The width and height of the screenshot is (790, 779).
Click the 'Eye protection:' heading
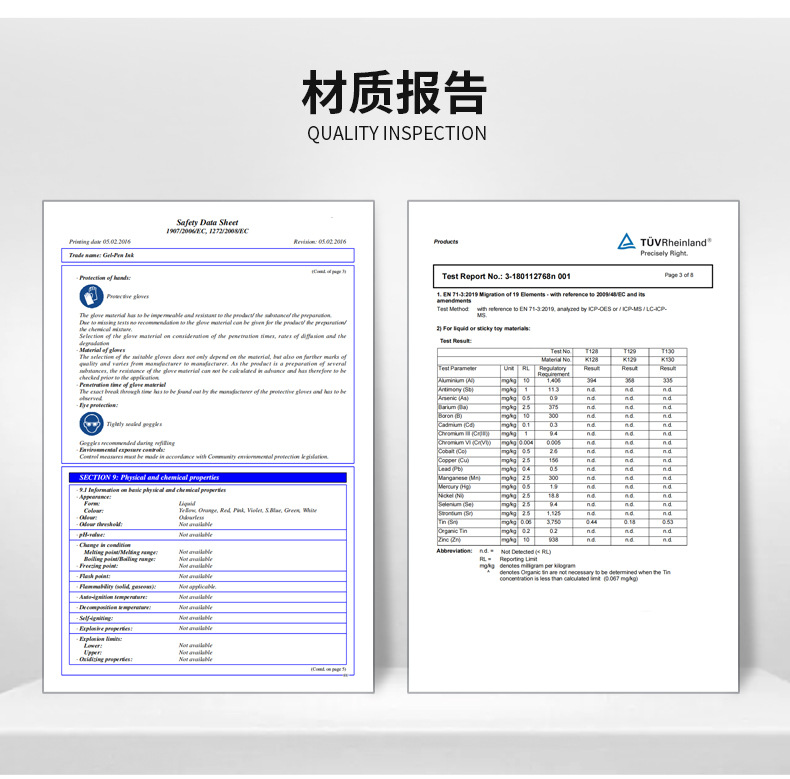pos(99,405)
